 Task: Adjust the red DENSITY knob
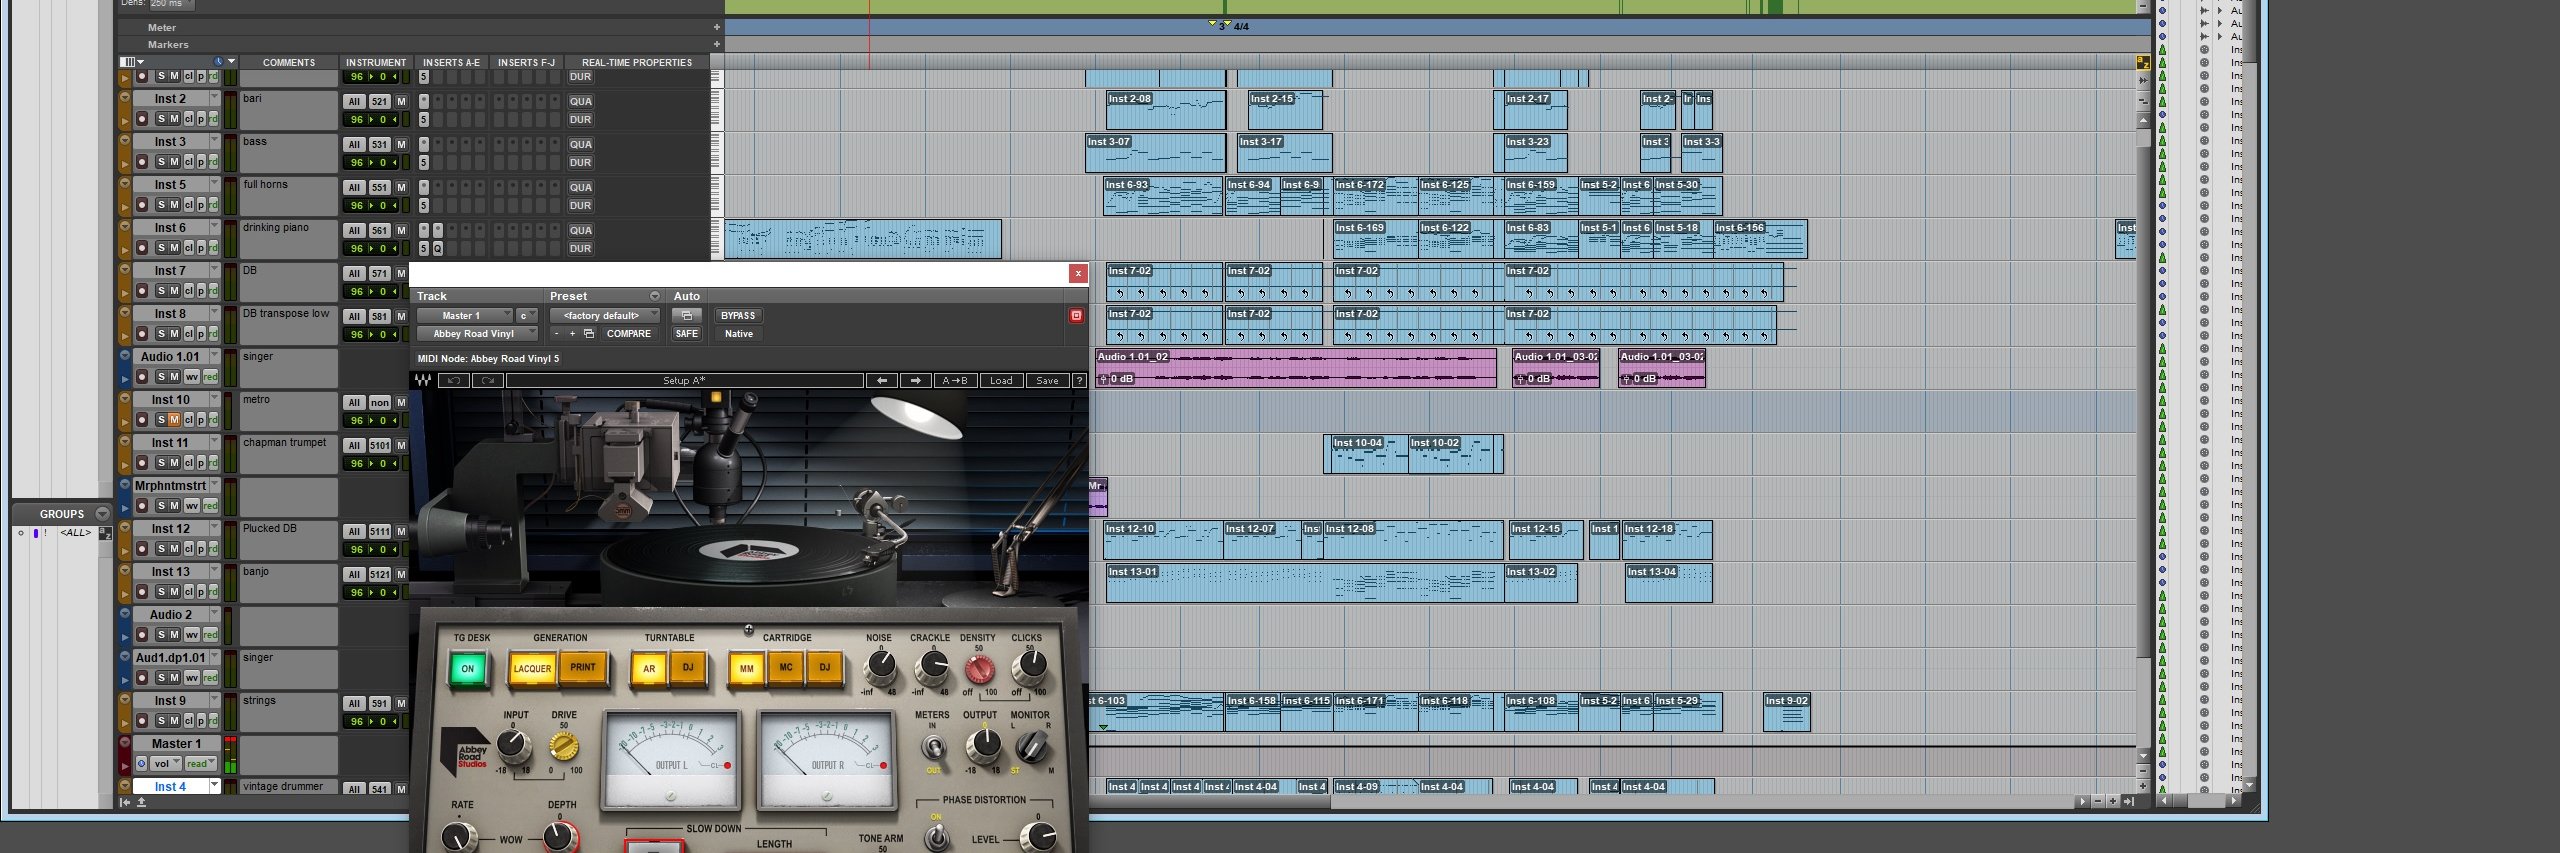point(979,668)
